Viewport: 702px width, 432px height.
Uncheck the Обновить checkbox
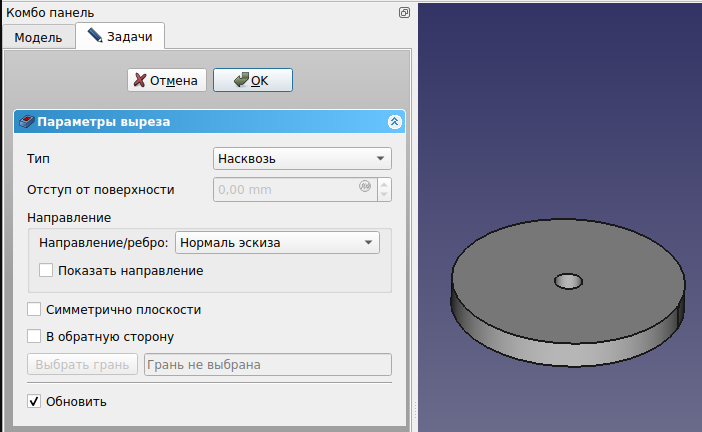[x=34, y=401]
